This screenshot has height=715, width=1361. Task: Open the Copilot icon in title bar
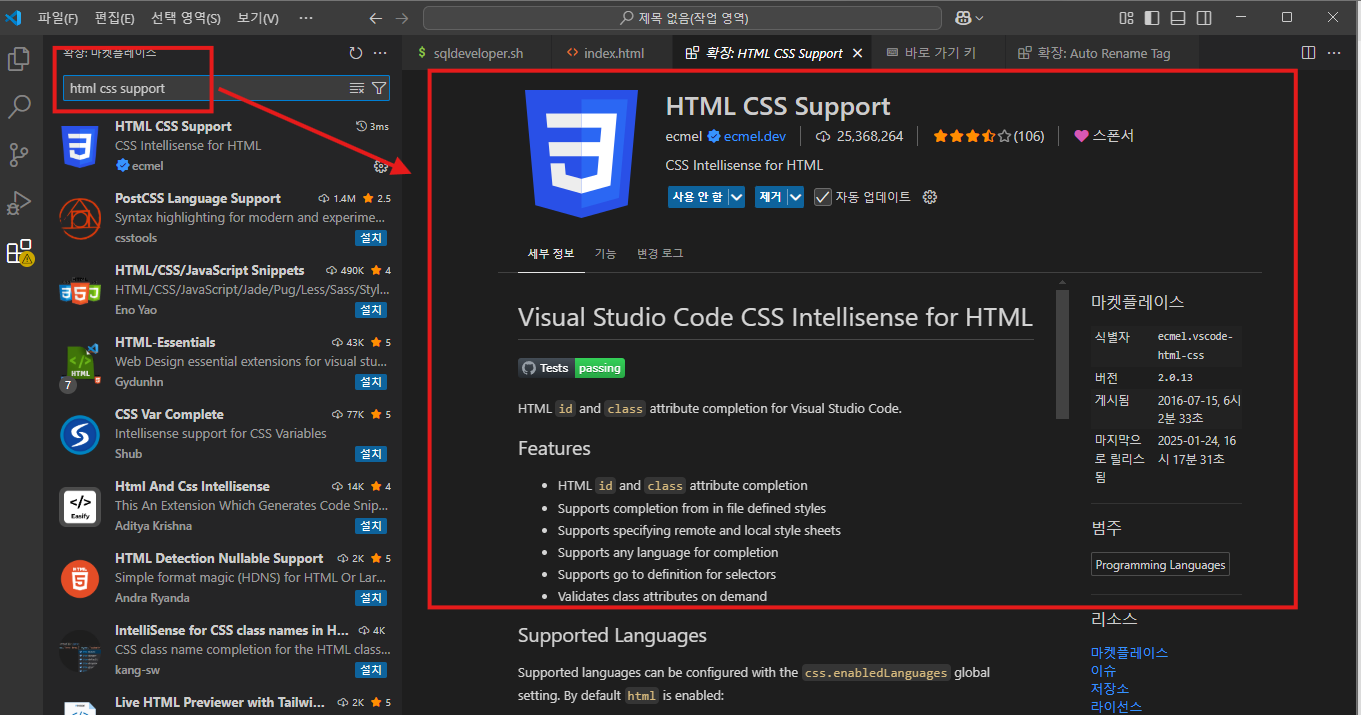tap(963, 18)
